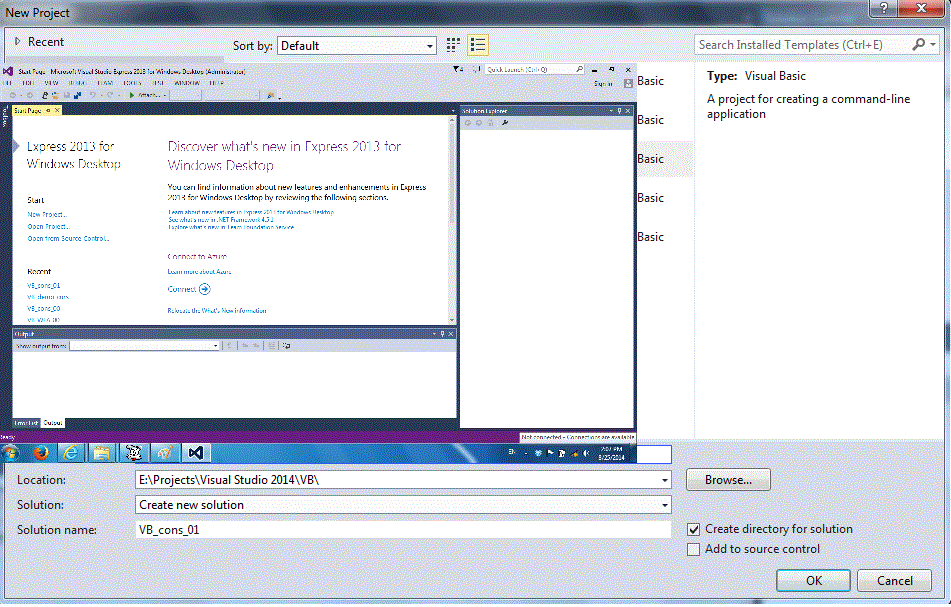Open the TOOLS menu in Visual Studio

click(x=132, y=82)
